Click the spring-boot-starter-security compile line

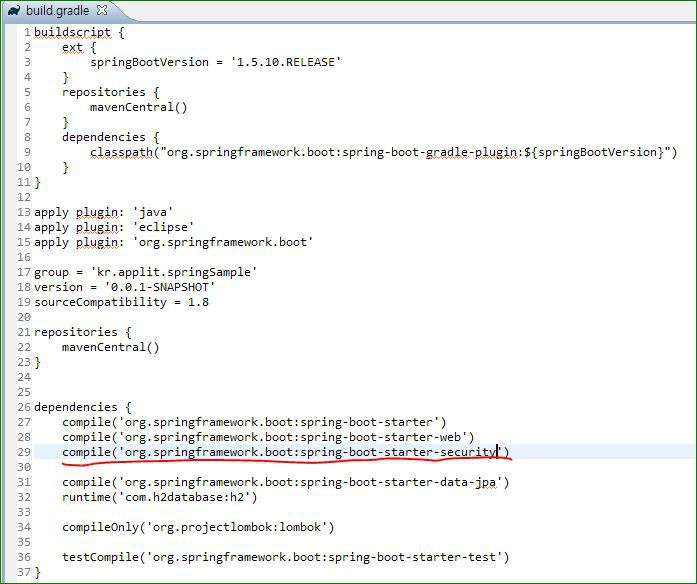pyautogui.click(x=285, y=452)
